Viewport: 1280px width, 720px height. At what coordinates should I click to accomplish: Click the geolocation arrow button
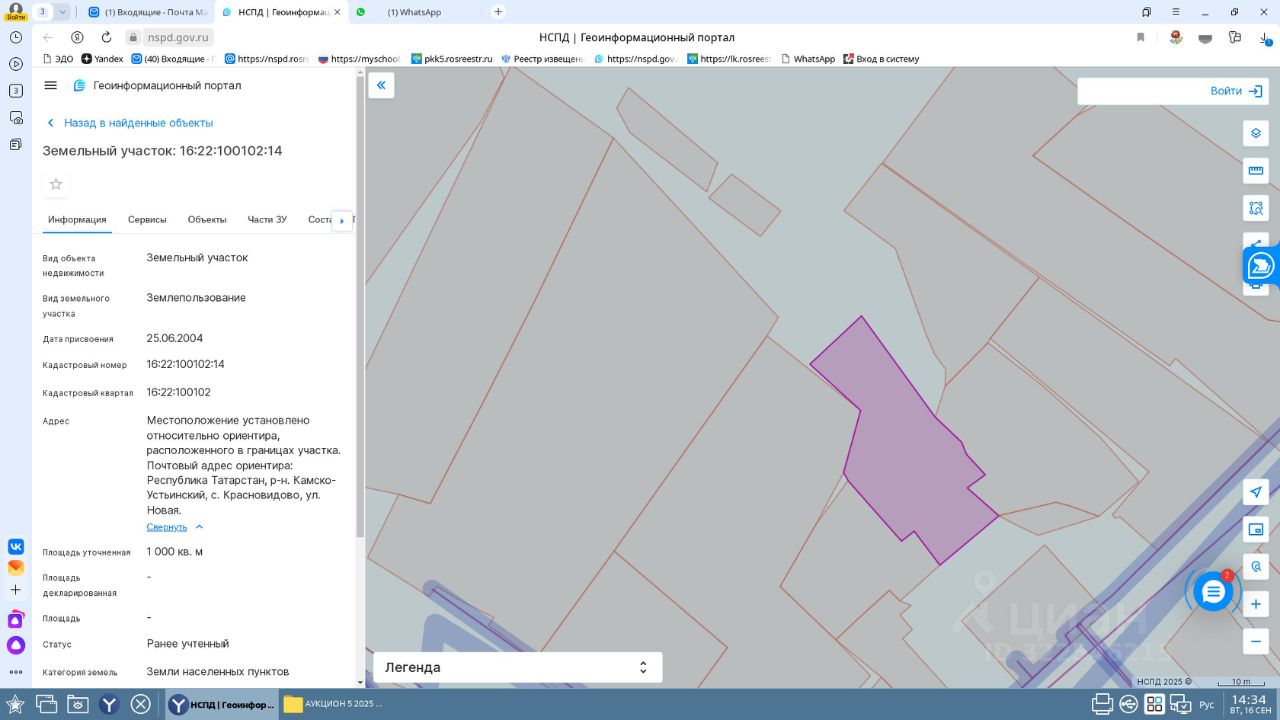[x=1256, y=492]
